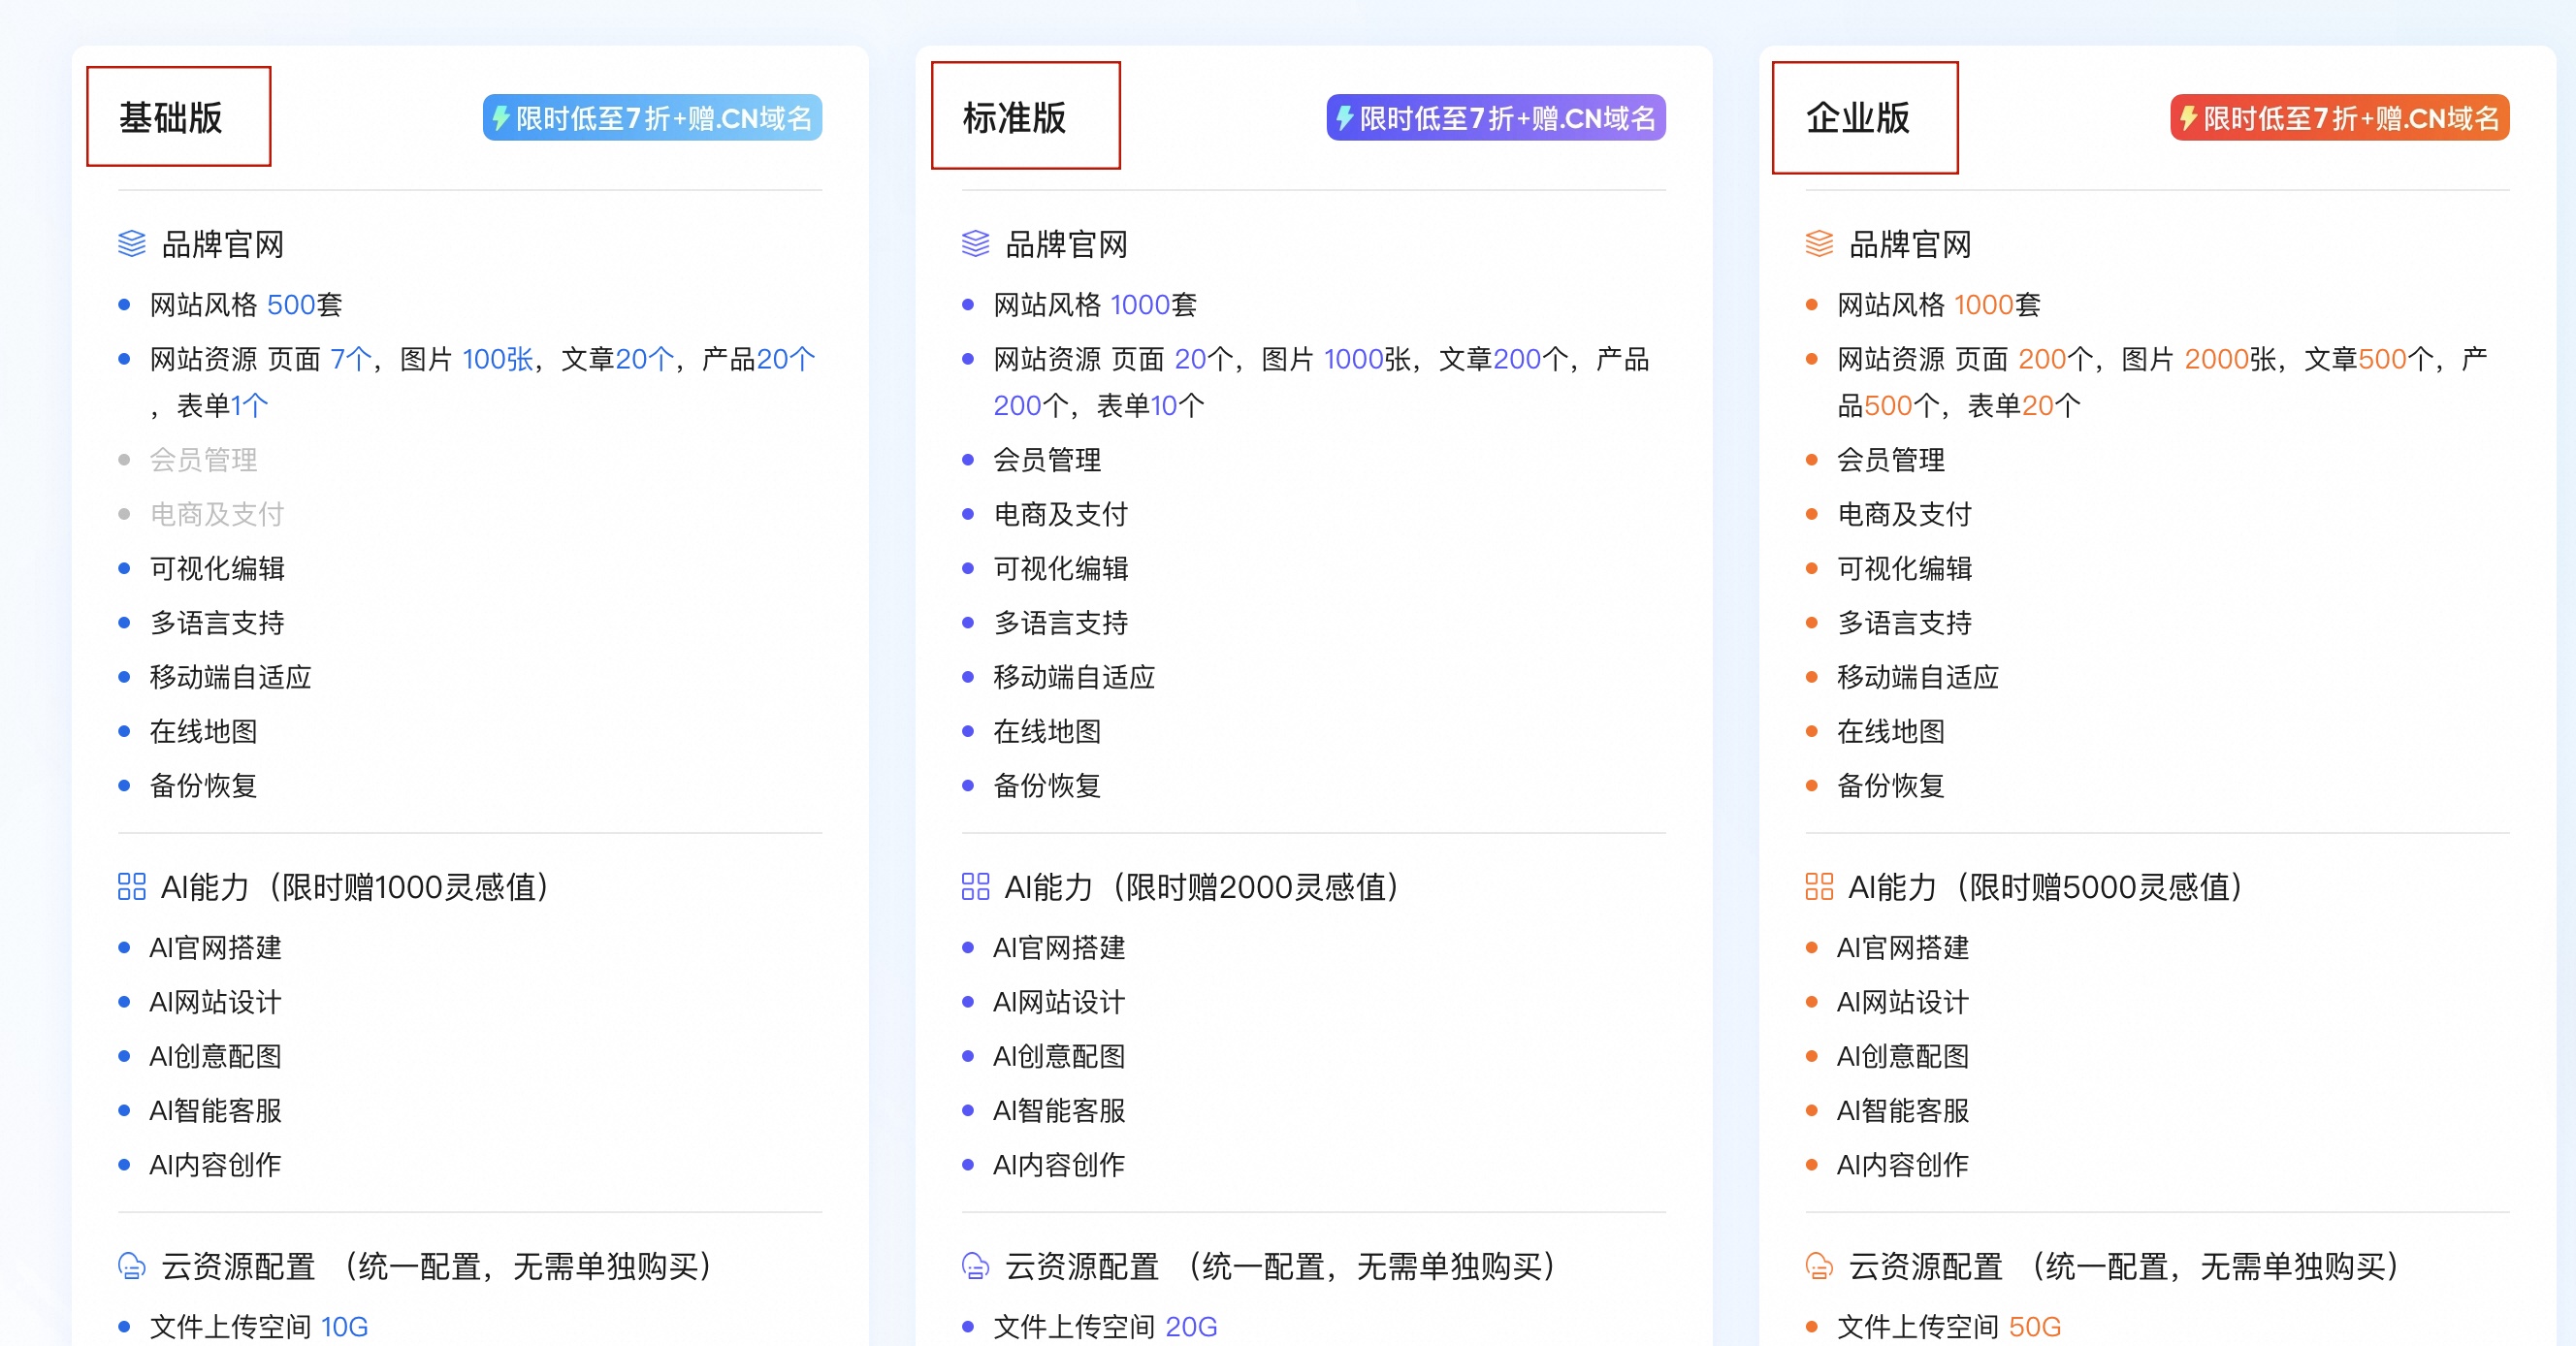Click the orange 限时低至7折 promo badge in 企业版
This screenshot has height=1346, width=2576.
2339,118
